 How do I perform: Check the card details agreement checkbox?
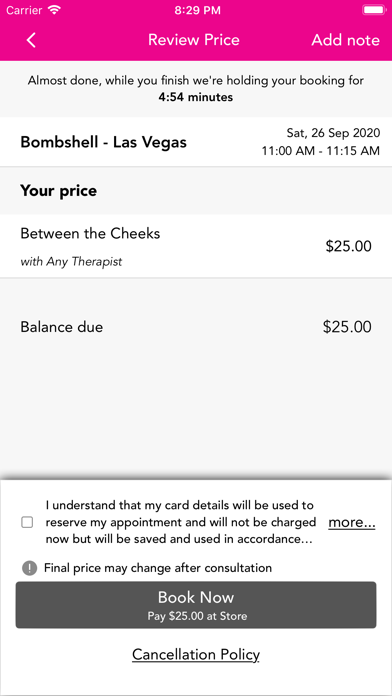tap(28, 522)
